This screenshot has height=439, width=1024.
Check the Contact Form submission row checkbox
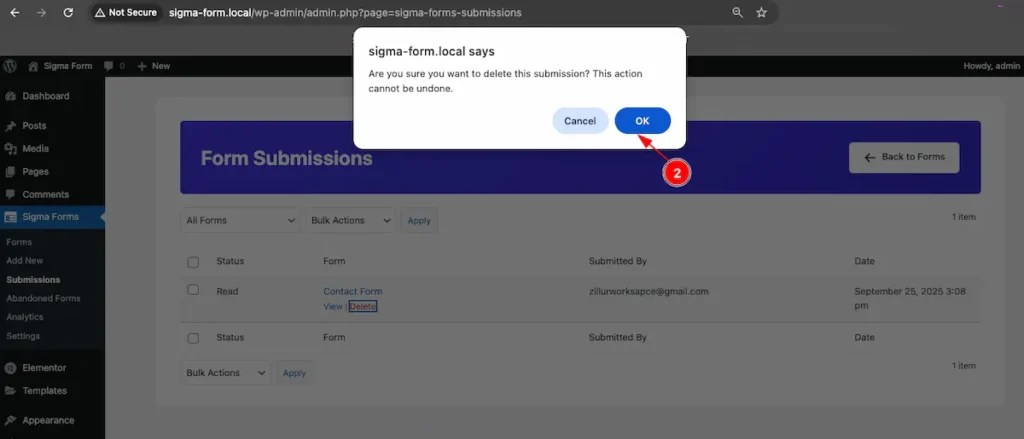(x=193, y=289)
